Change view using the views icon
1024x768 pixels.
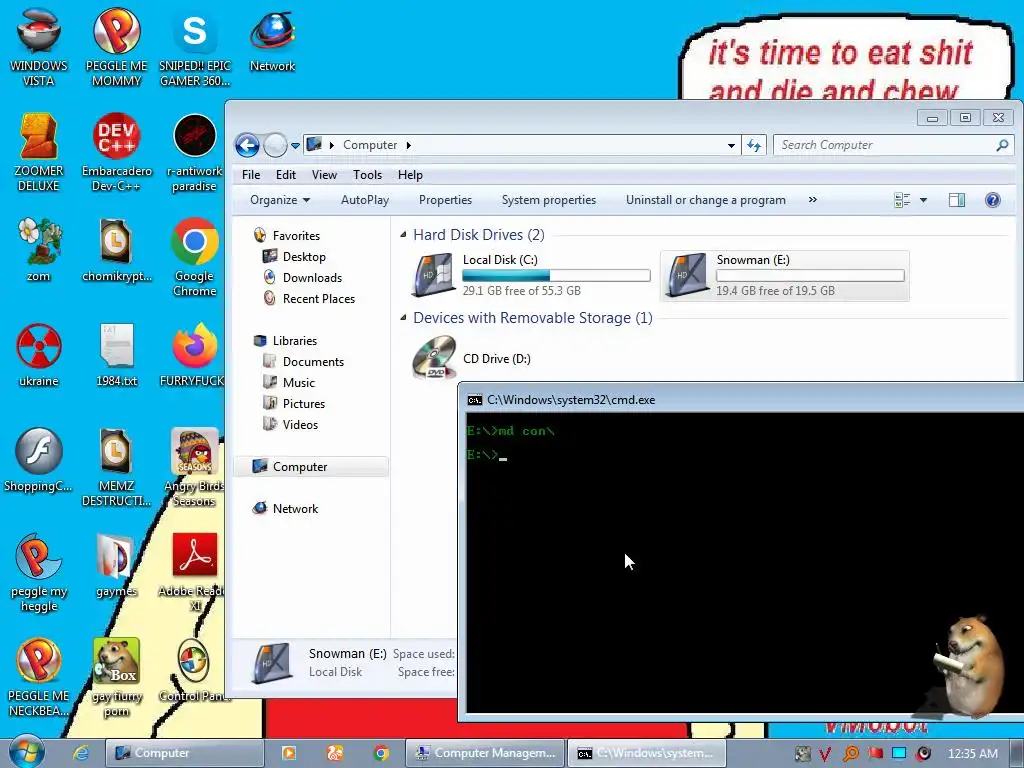pyautogui.click(x=902, y=200)
